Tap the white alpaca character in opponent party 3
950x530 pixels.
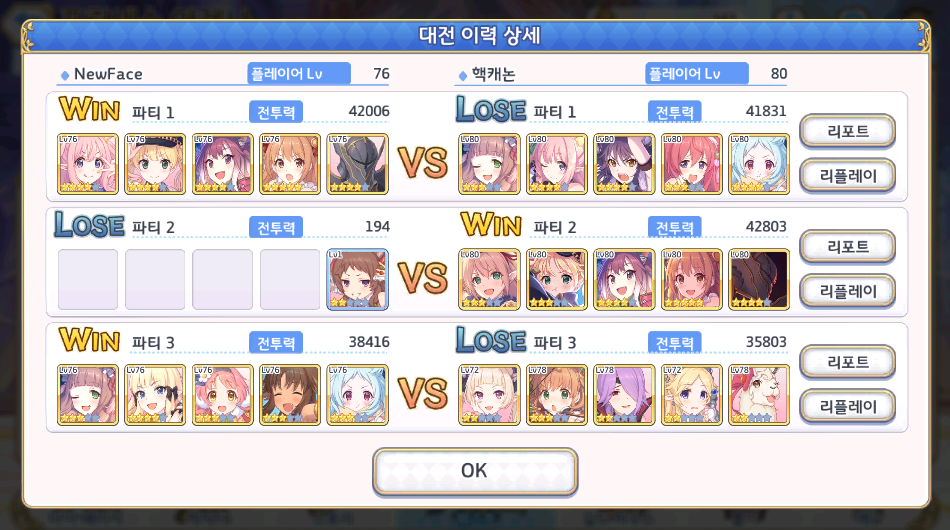(x=759, y=395)
